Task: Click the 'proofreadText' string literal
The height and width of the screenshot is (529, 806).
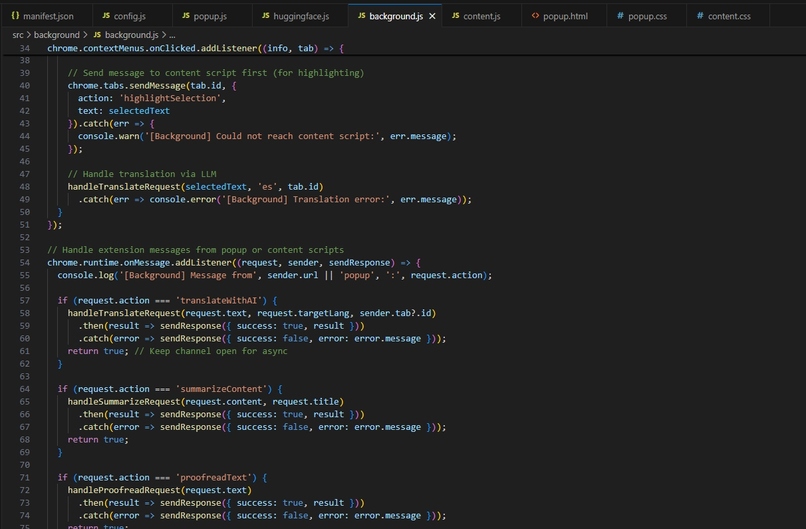Action: [x=214, y=478]
